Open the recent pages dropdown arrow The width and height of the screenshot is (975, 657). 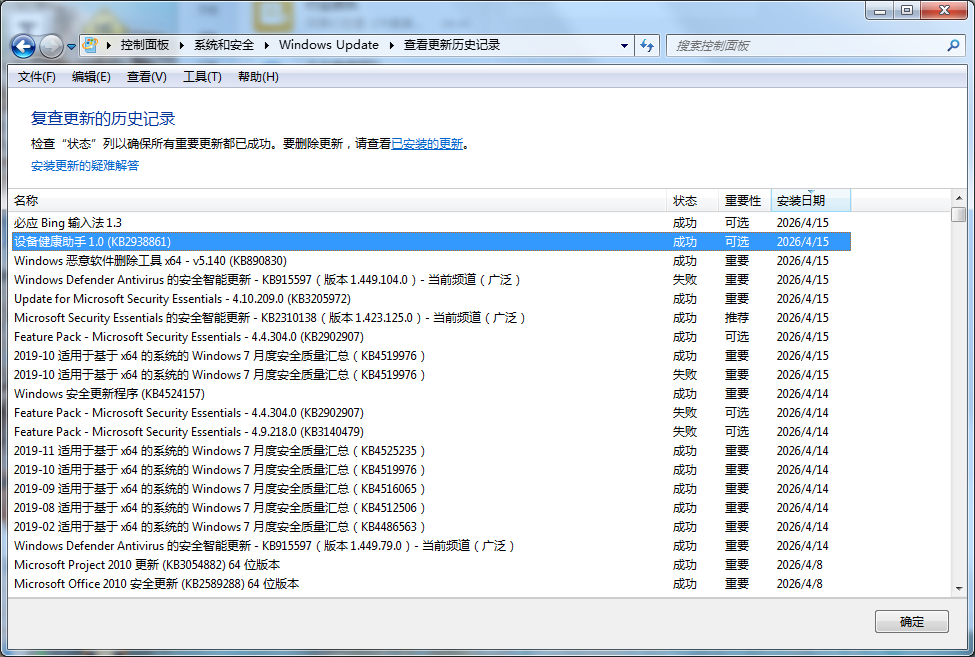click(72, 46)
